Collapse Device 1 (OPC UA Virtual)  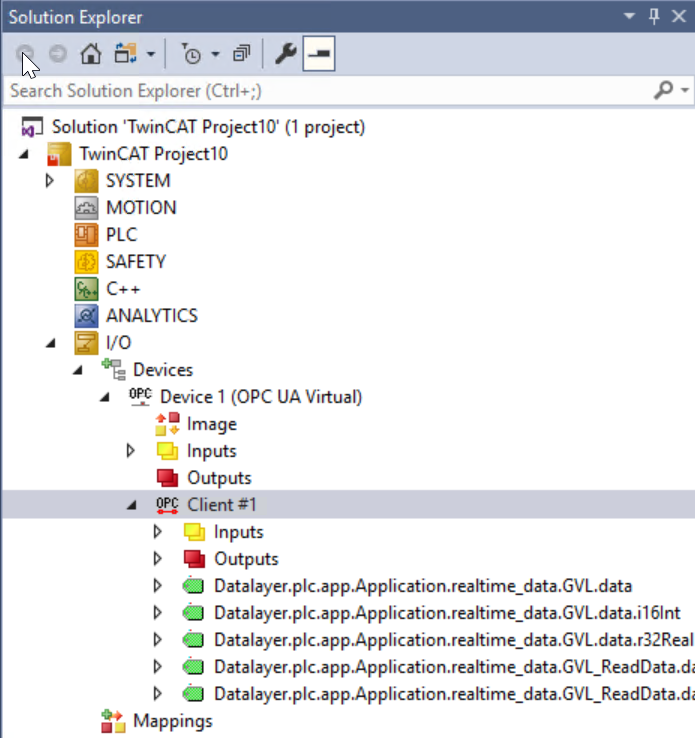tap(105, 397)
